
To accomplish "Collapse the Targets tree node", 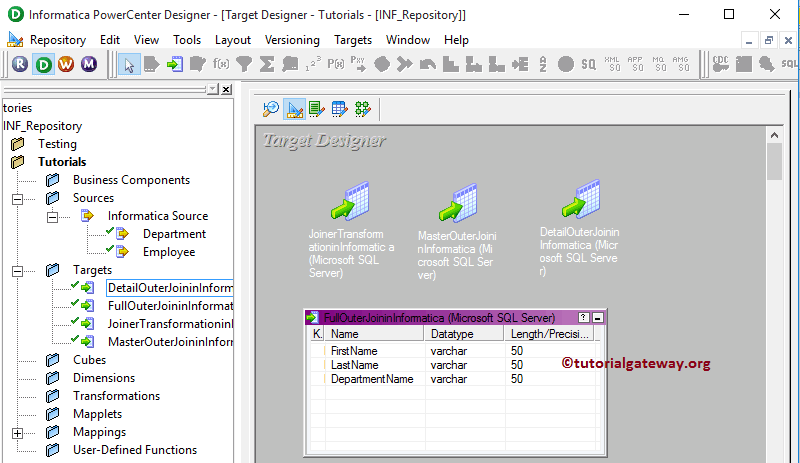I will (17, 270).
